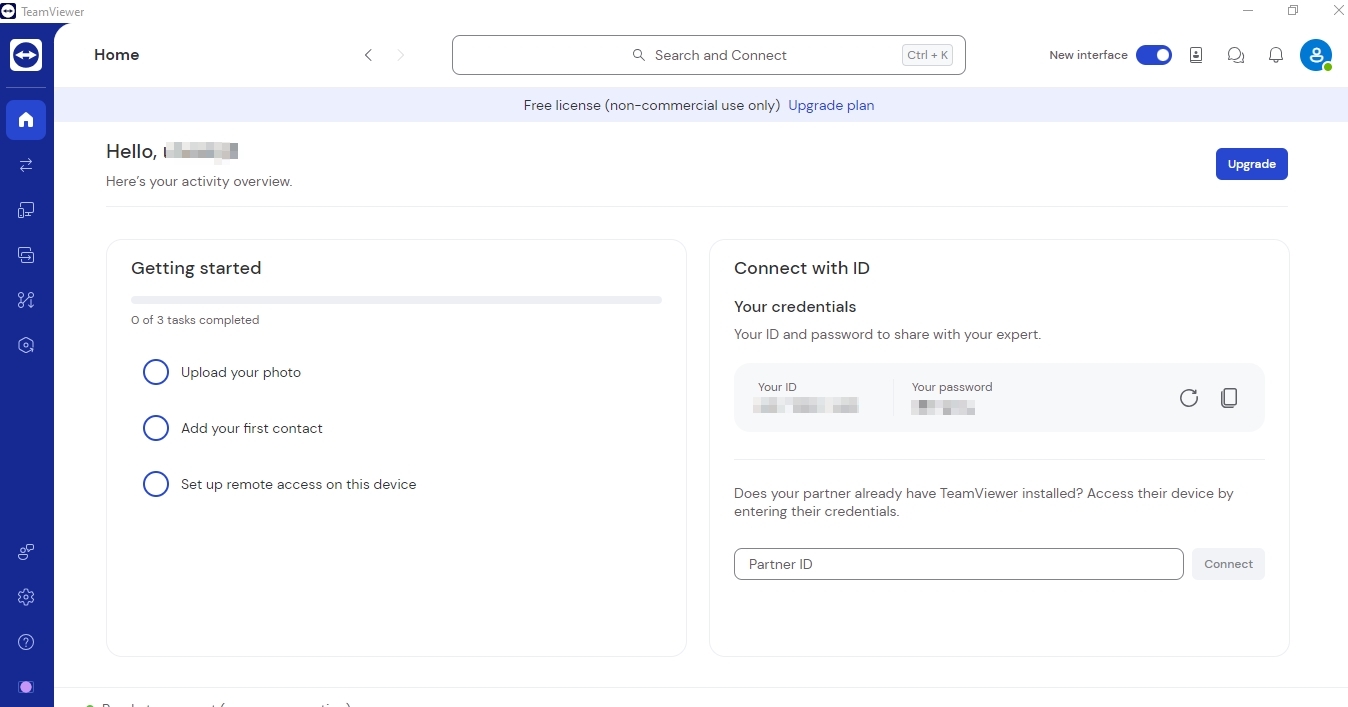
Task: Click the Home page title
Action: click(x=116, y=55)
